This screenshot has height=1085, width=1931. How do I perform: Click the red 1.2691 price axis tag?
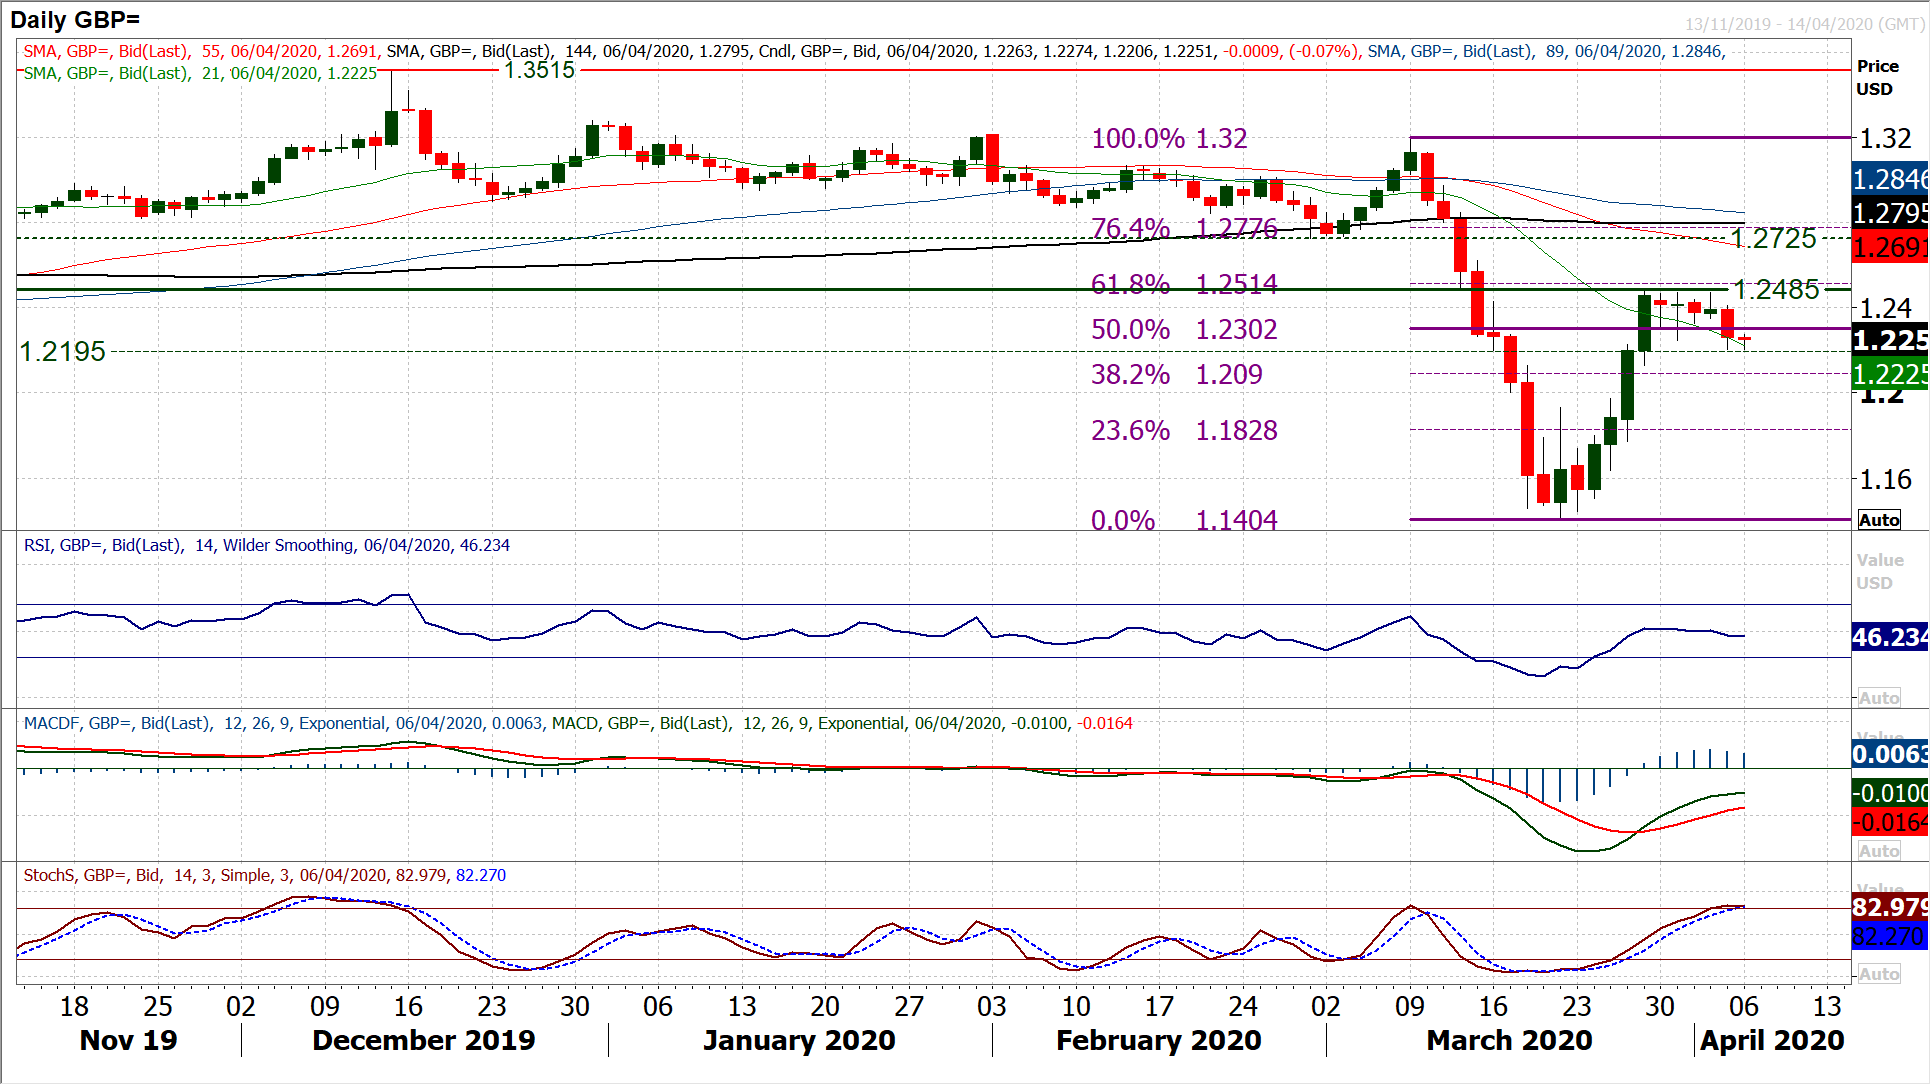[x=1889, y=247]
